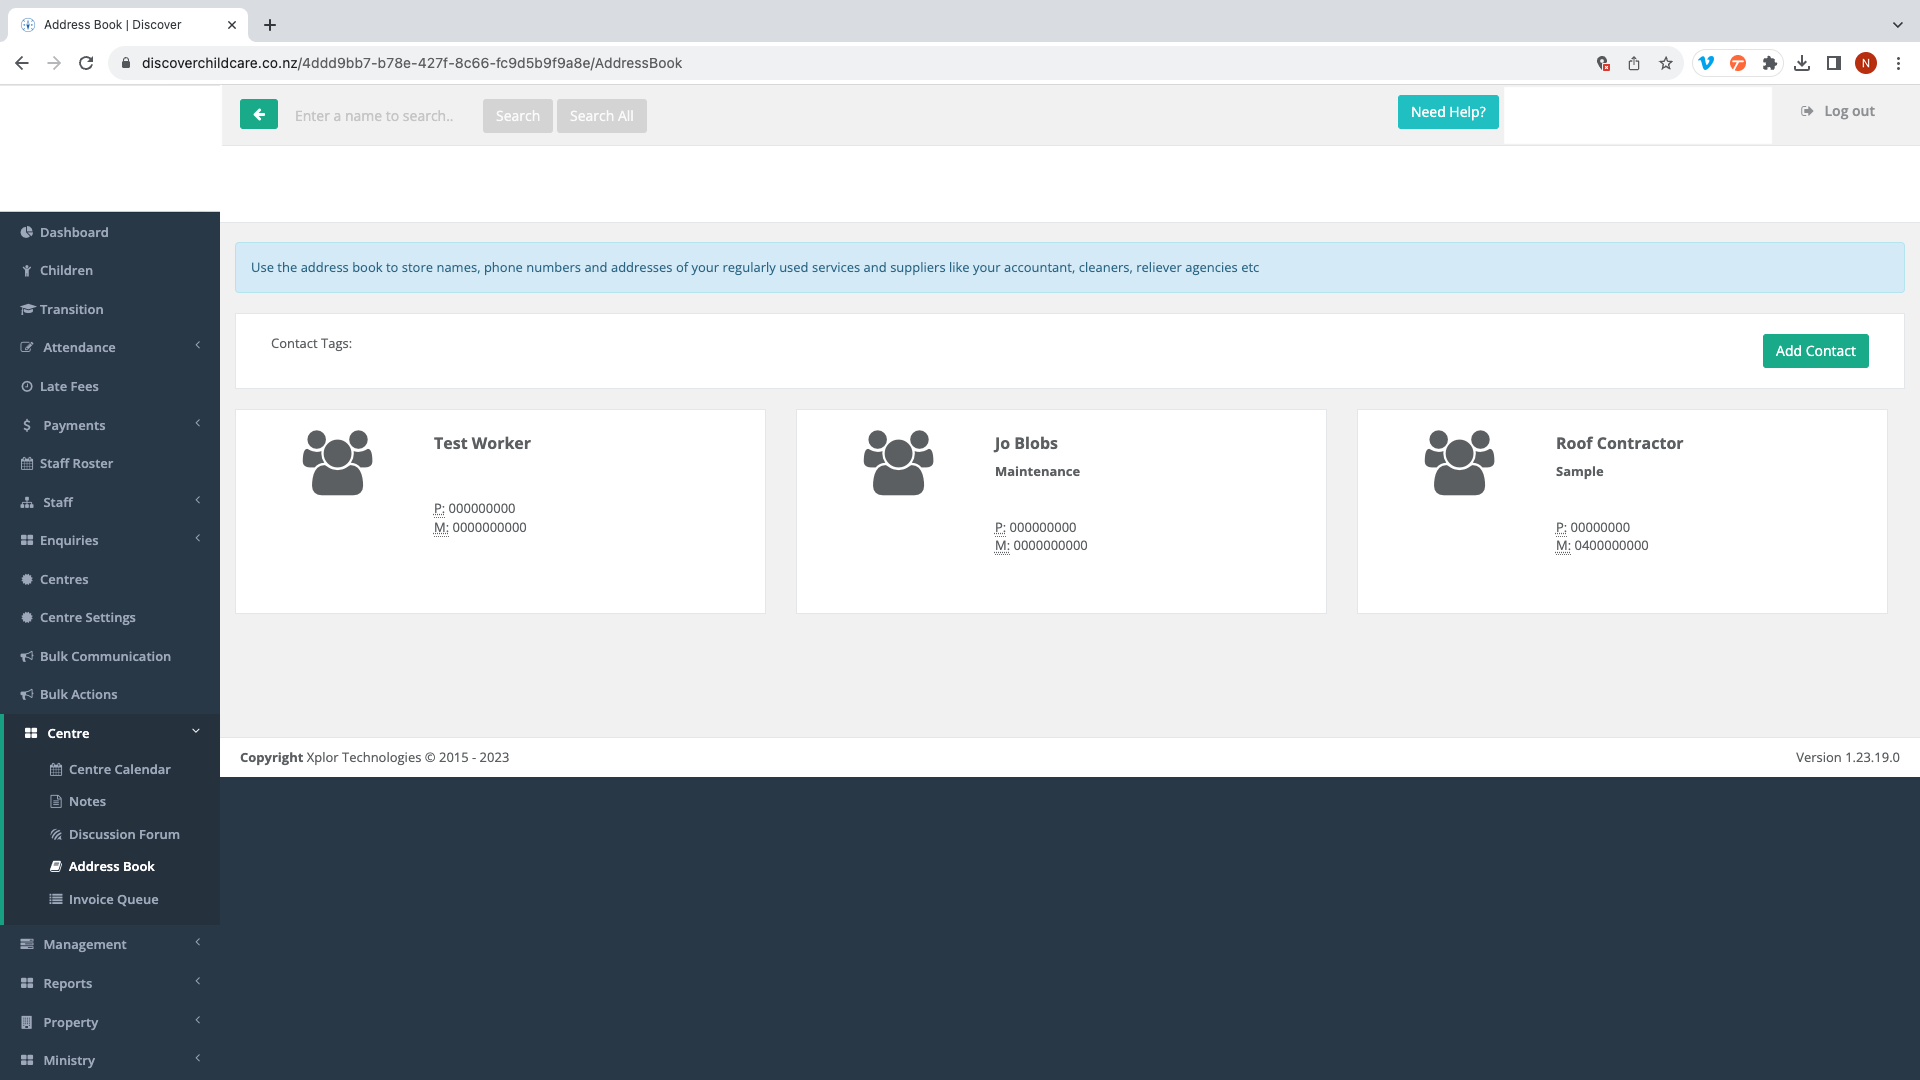The width and height of the screenshot is (1920, 1080).
Task: Click the browser downloads icon
Action: tap(1802, 63)
